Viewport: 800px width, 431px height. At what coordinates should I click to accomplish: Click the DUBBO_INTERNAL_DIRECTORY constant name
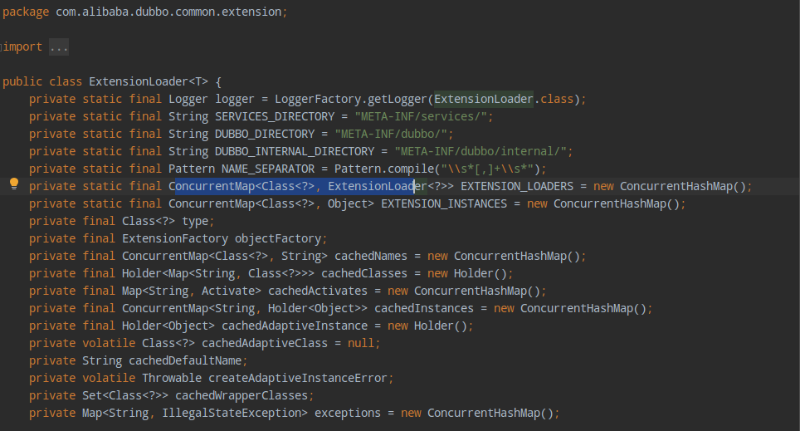pyautogui.click(x=294, y=151)
